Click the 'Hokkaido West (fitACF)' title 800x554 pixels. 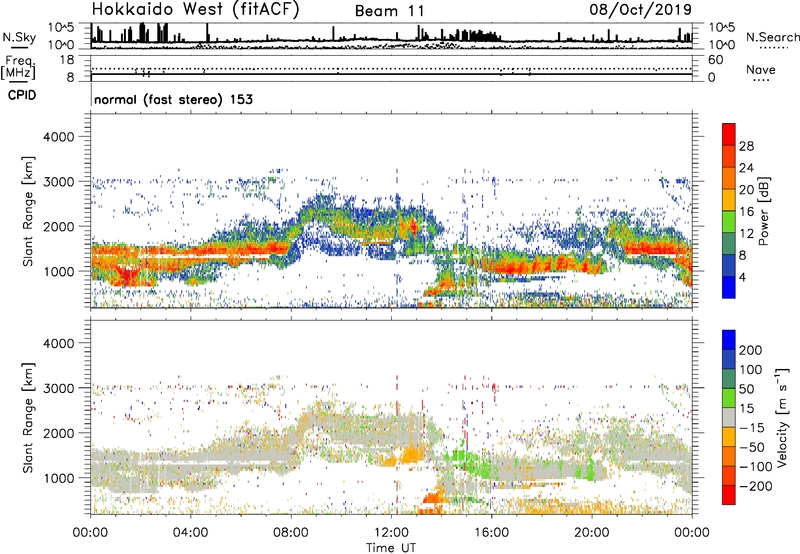coord(195,10)
